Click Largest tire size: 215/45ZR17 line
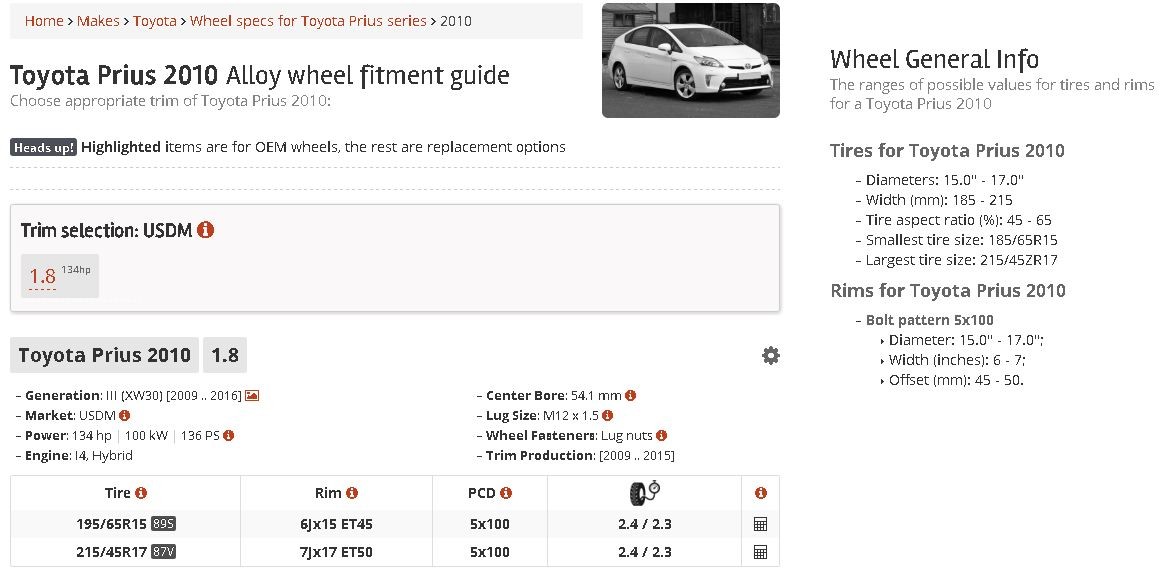Viewport: 1171px width, 582px height. pos(961,261)
